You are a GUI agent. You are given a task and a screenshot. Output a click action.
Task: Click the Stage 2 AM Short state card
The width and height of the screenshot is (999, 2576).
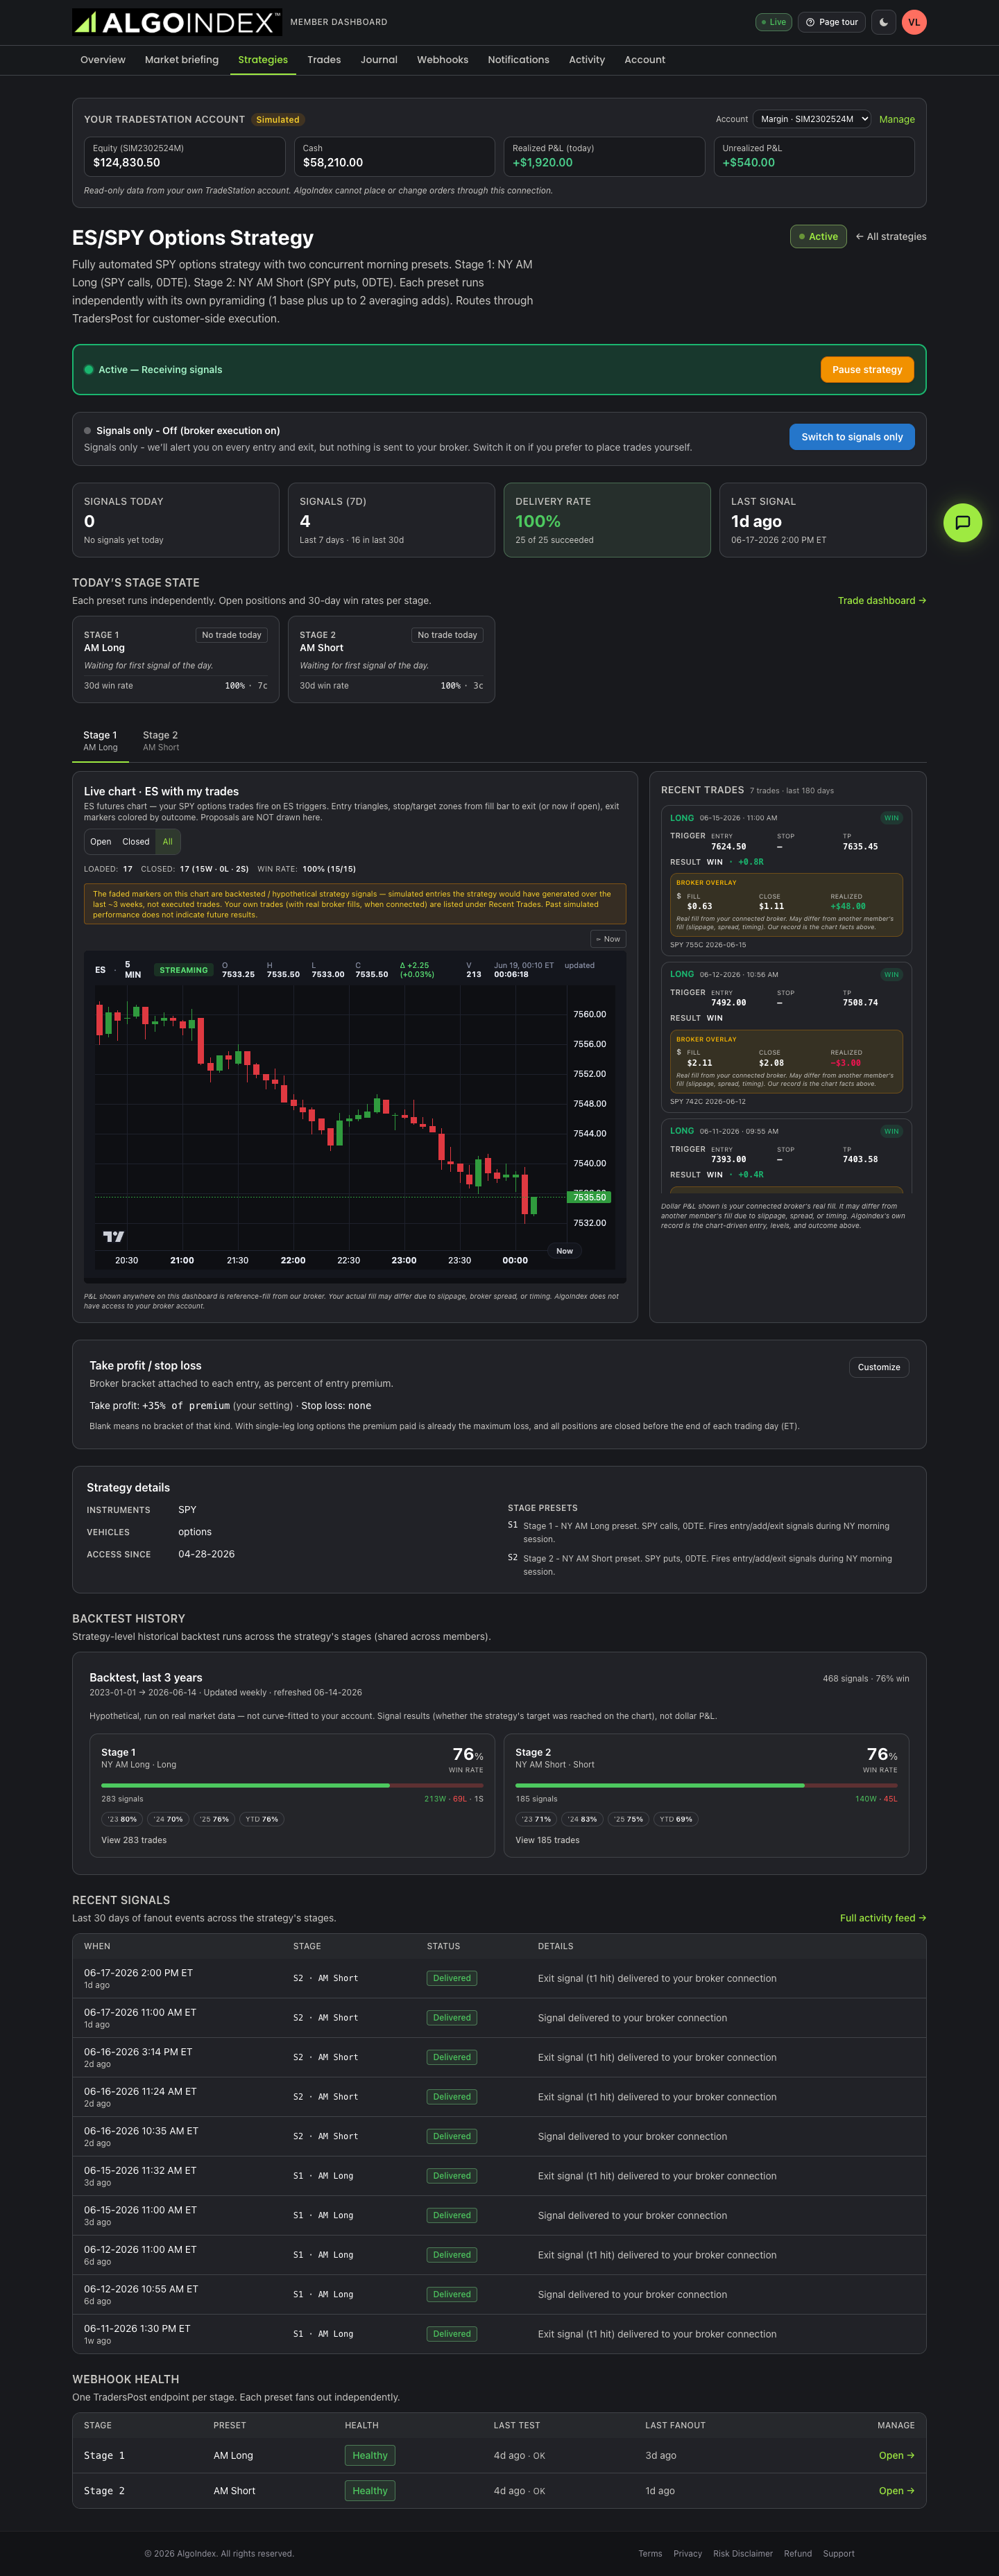pos(391,660)
